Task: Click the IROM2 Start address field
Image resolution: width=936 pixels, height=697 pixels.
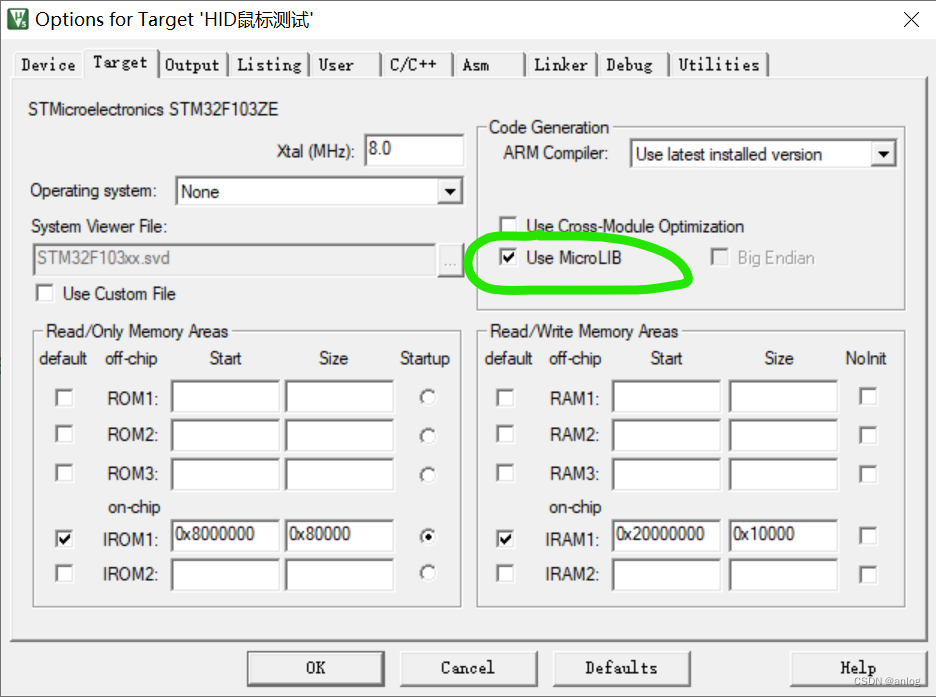Action: pyautogui.click(x=225, y=574)
